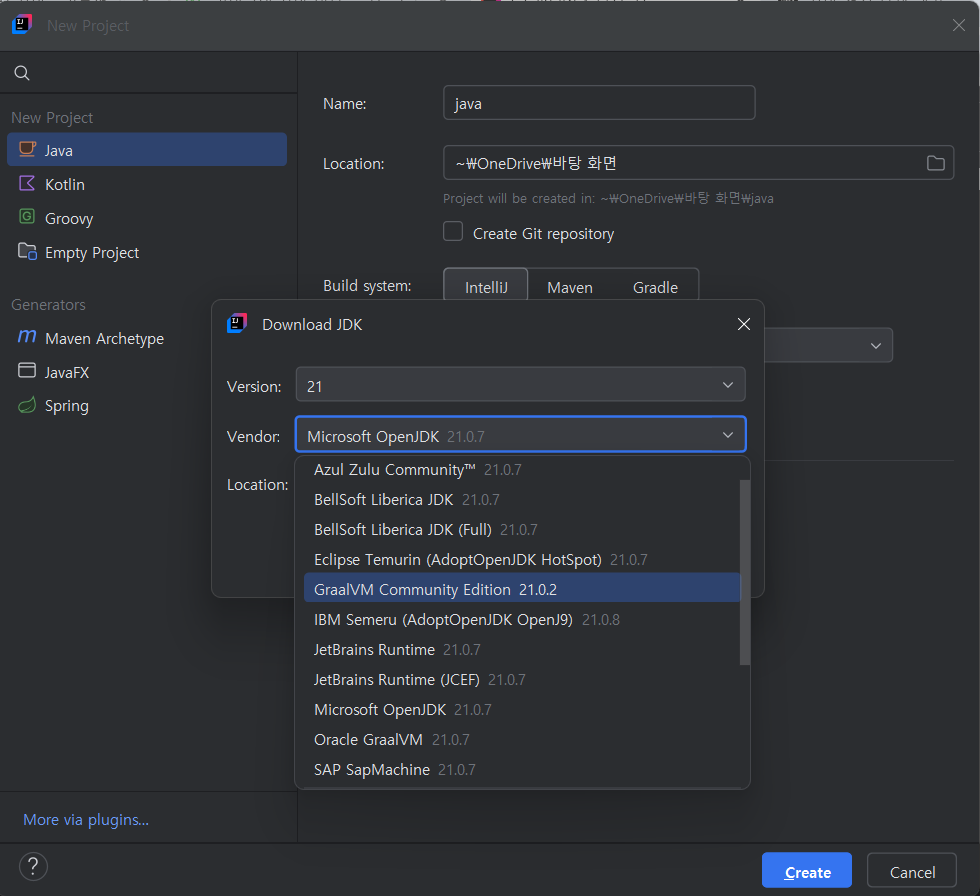Open the help question mark button
Screen dimensions: 980x896
tap(33, 867)
